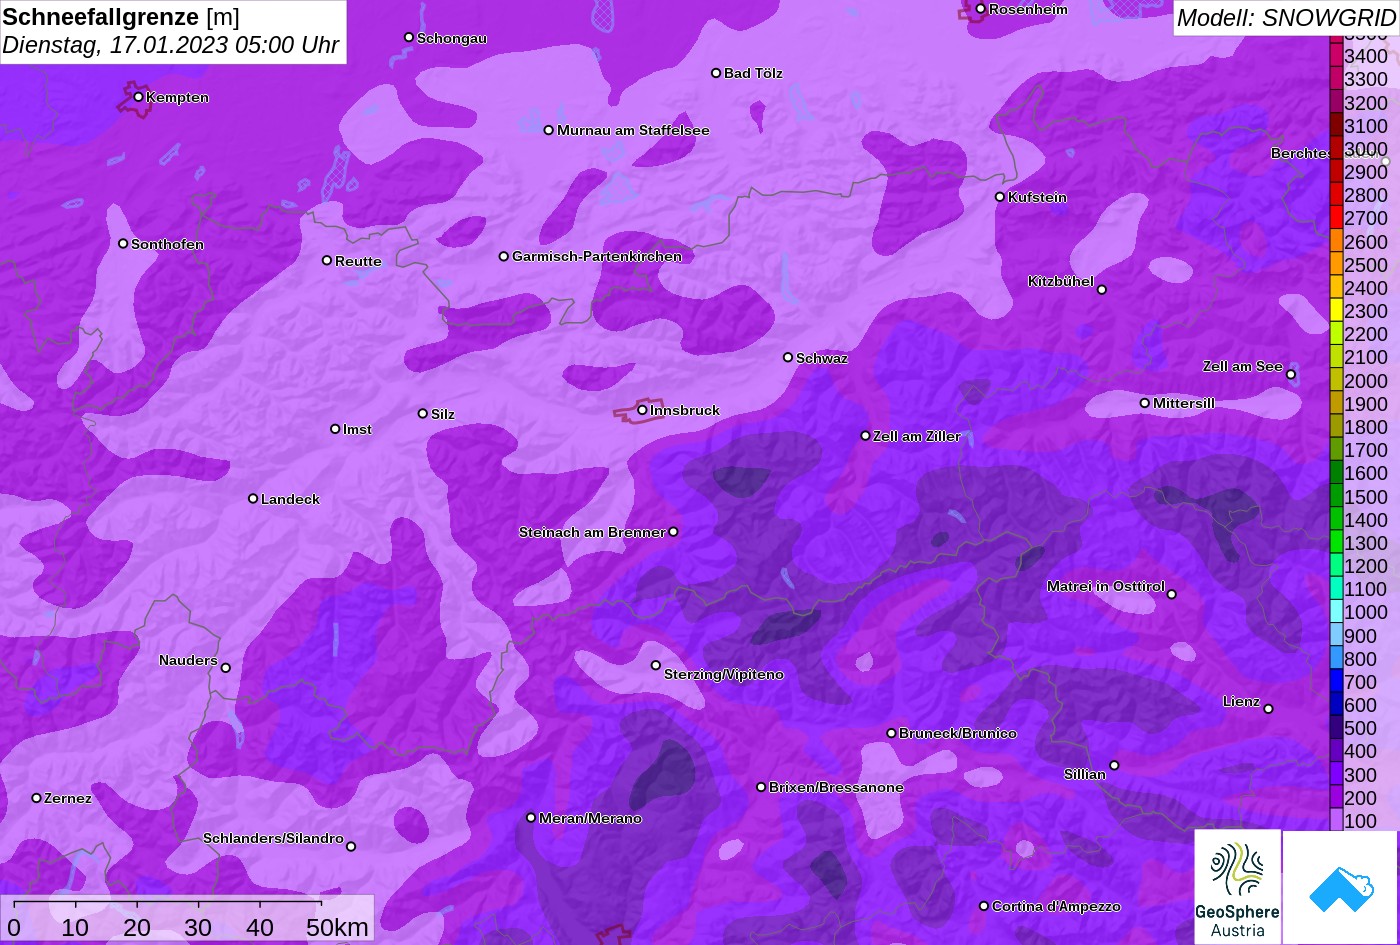This screenshot has width=1400, height=945.
Task: Click the Rosenheim city marker
Action: coord(981,9)
